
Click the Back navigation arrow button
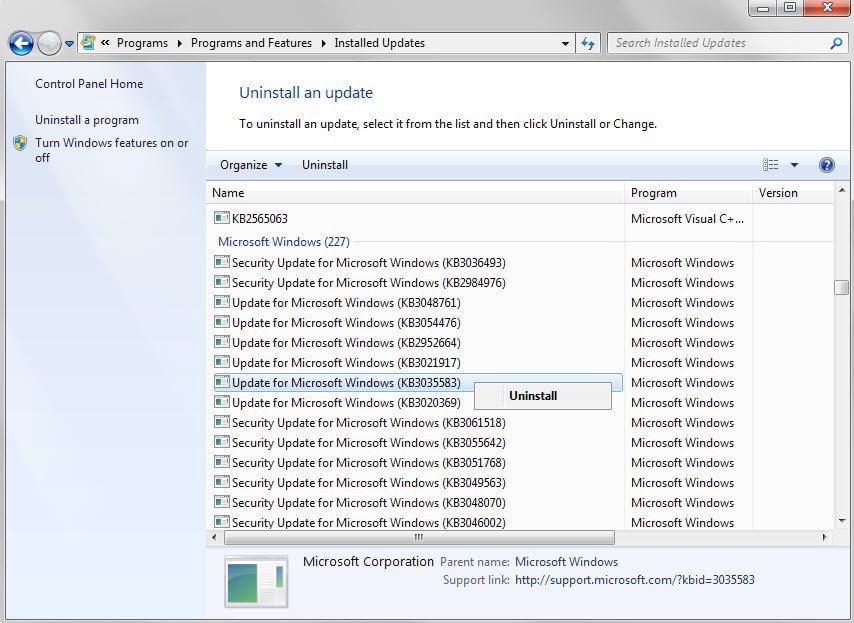point(21,43)
